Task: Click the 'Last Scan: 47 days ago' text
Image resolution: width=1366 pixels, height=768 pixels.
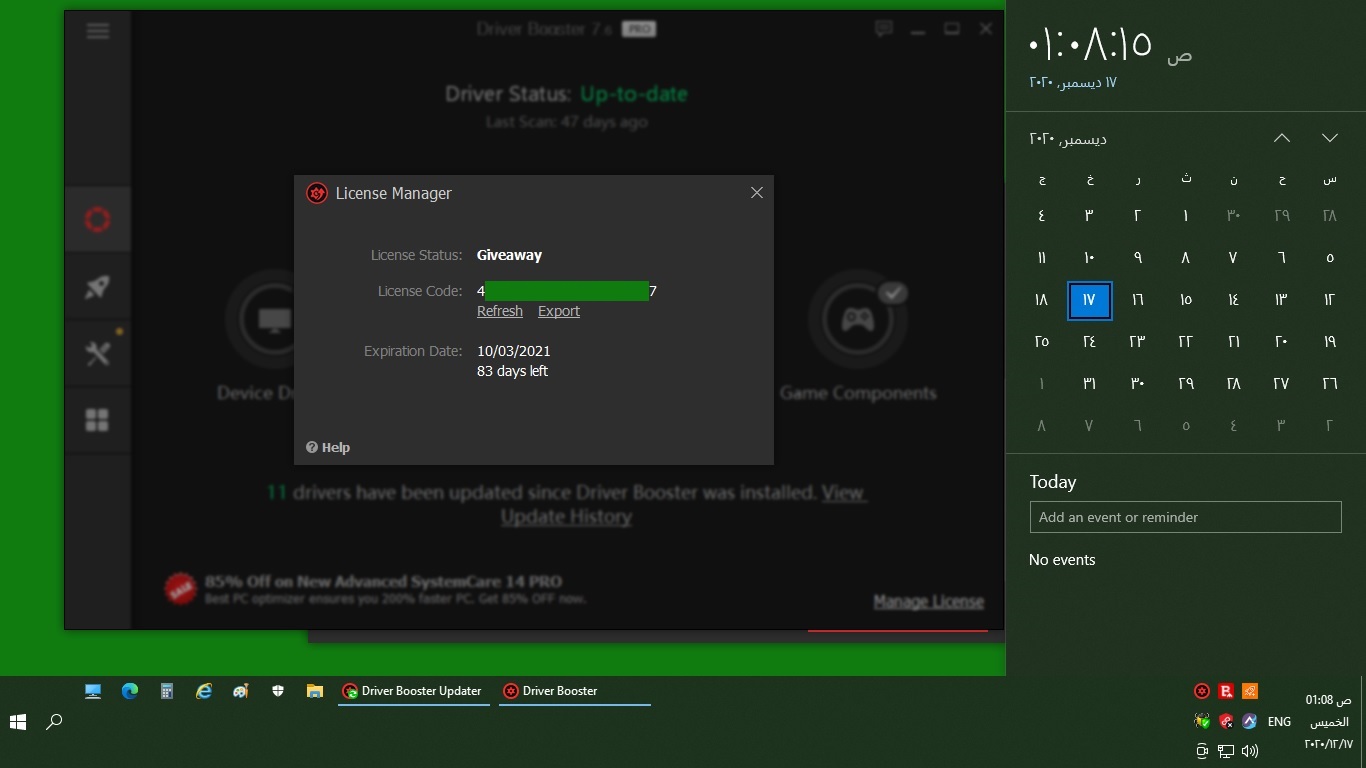Action: tap(567, 122)
